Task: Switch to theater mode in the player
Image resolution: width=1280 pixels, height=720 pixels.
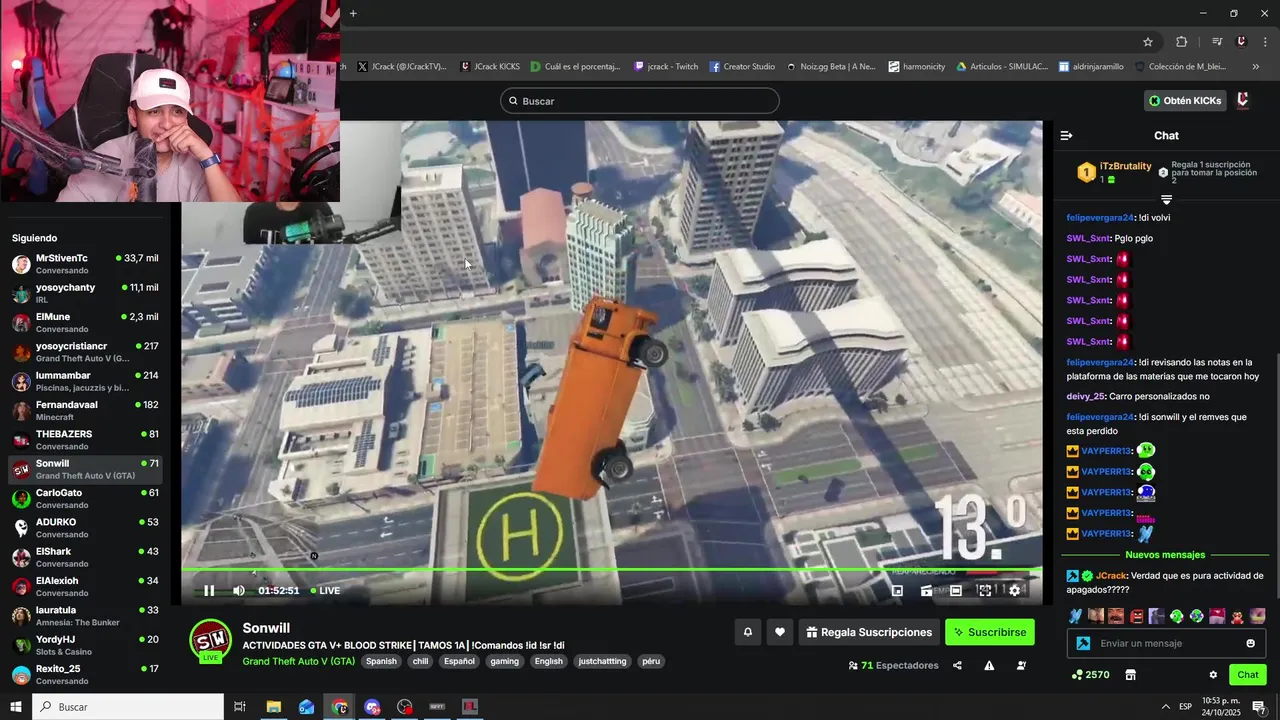Action: point(956,590)
